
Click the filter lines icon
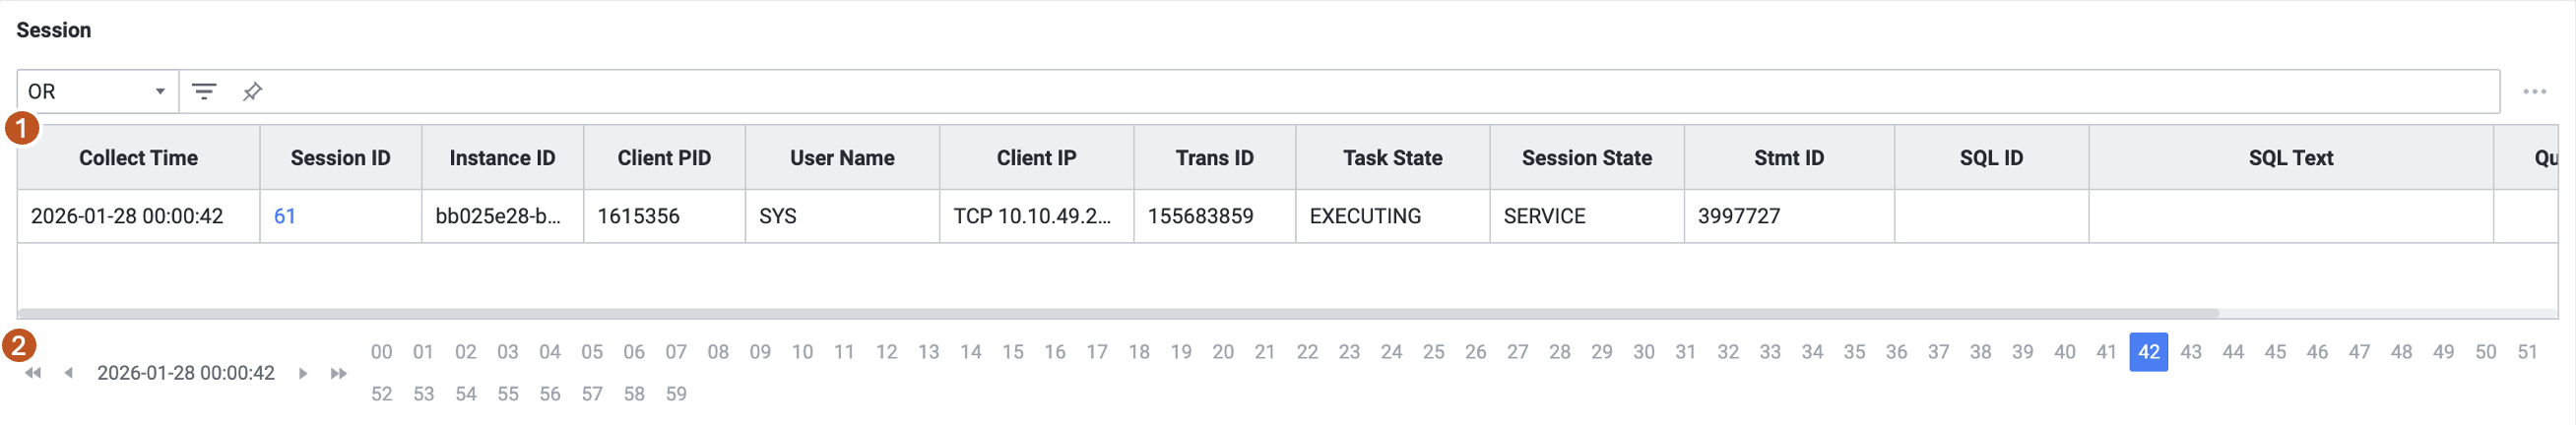tap(204, 92)
